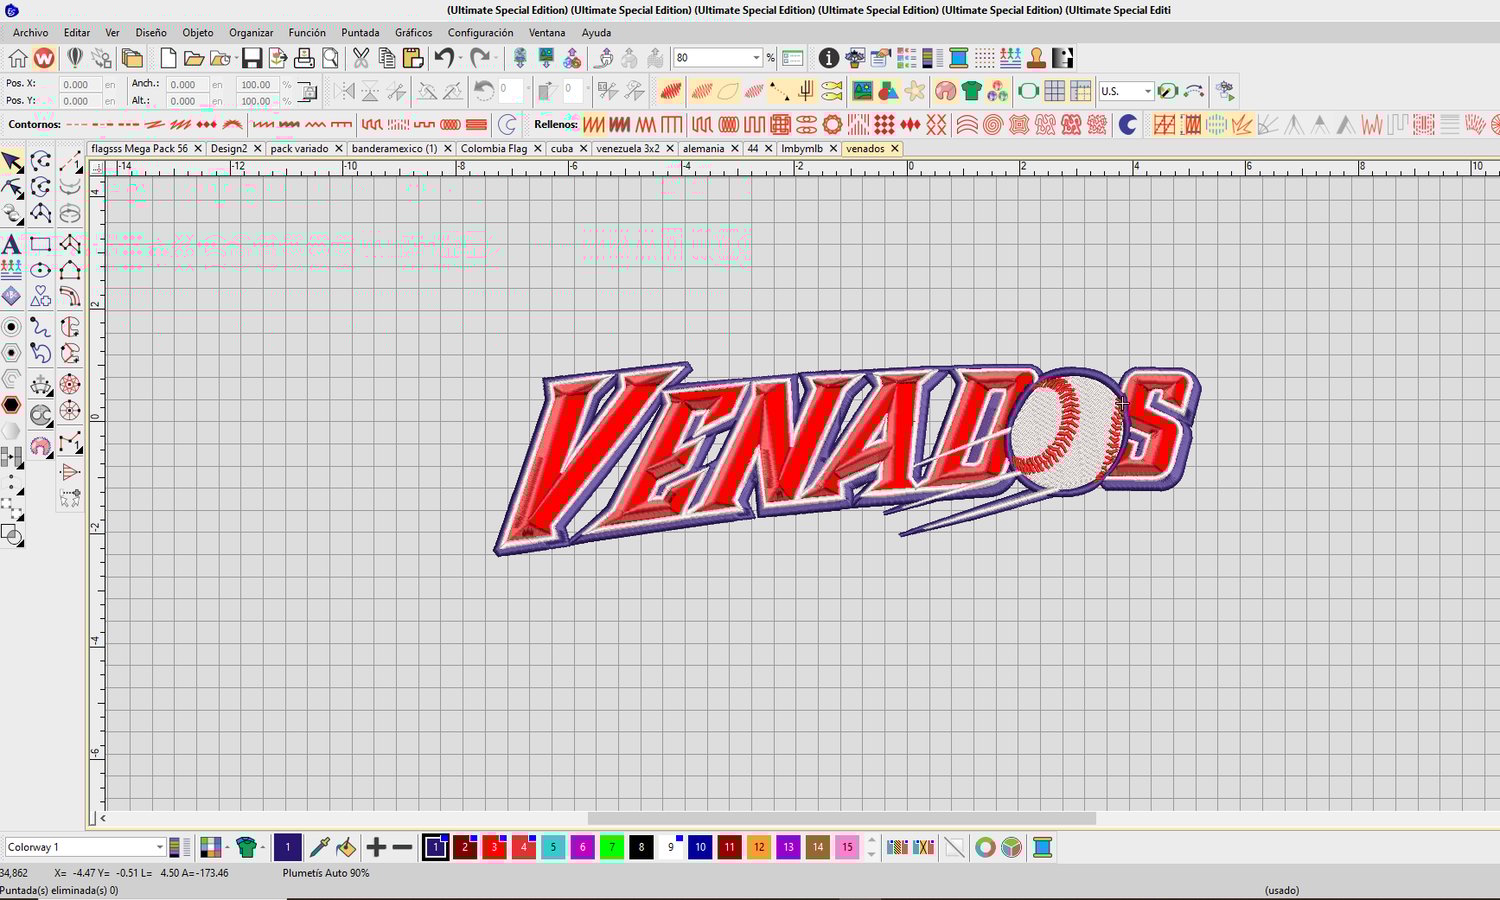Click the horizontal scrollbar thumb below canvas
Screen dimensions: 1500x900
tap(842, 818)
